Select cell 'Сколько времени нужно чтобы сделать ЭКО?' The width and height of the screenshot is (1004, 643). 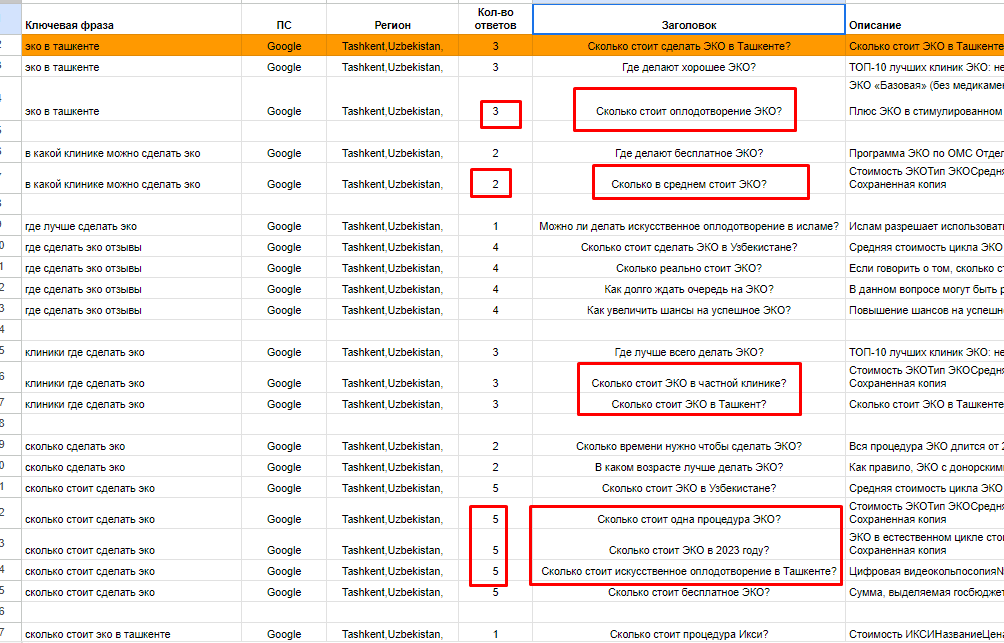pyautogui.click(x=689, y=446)
